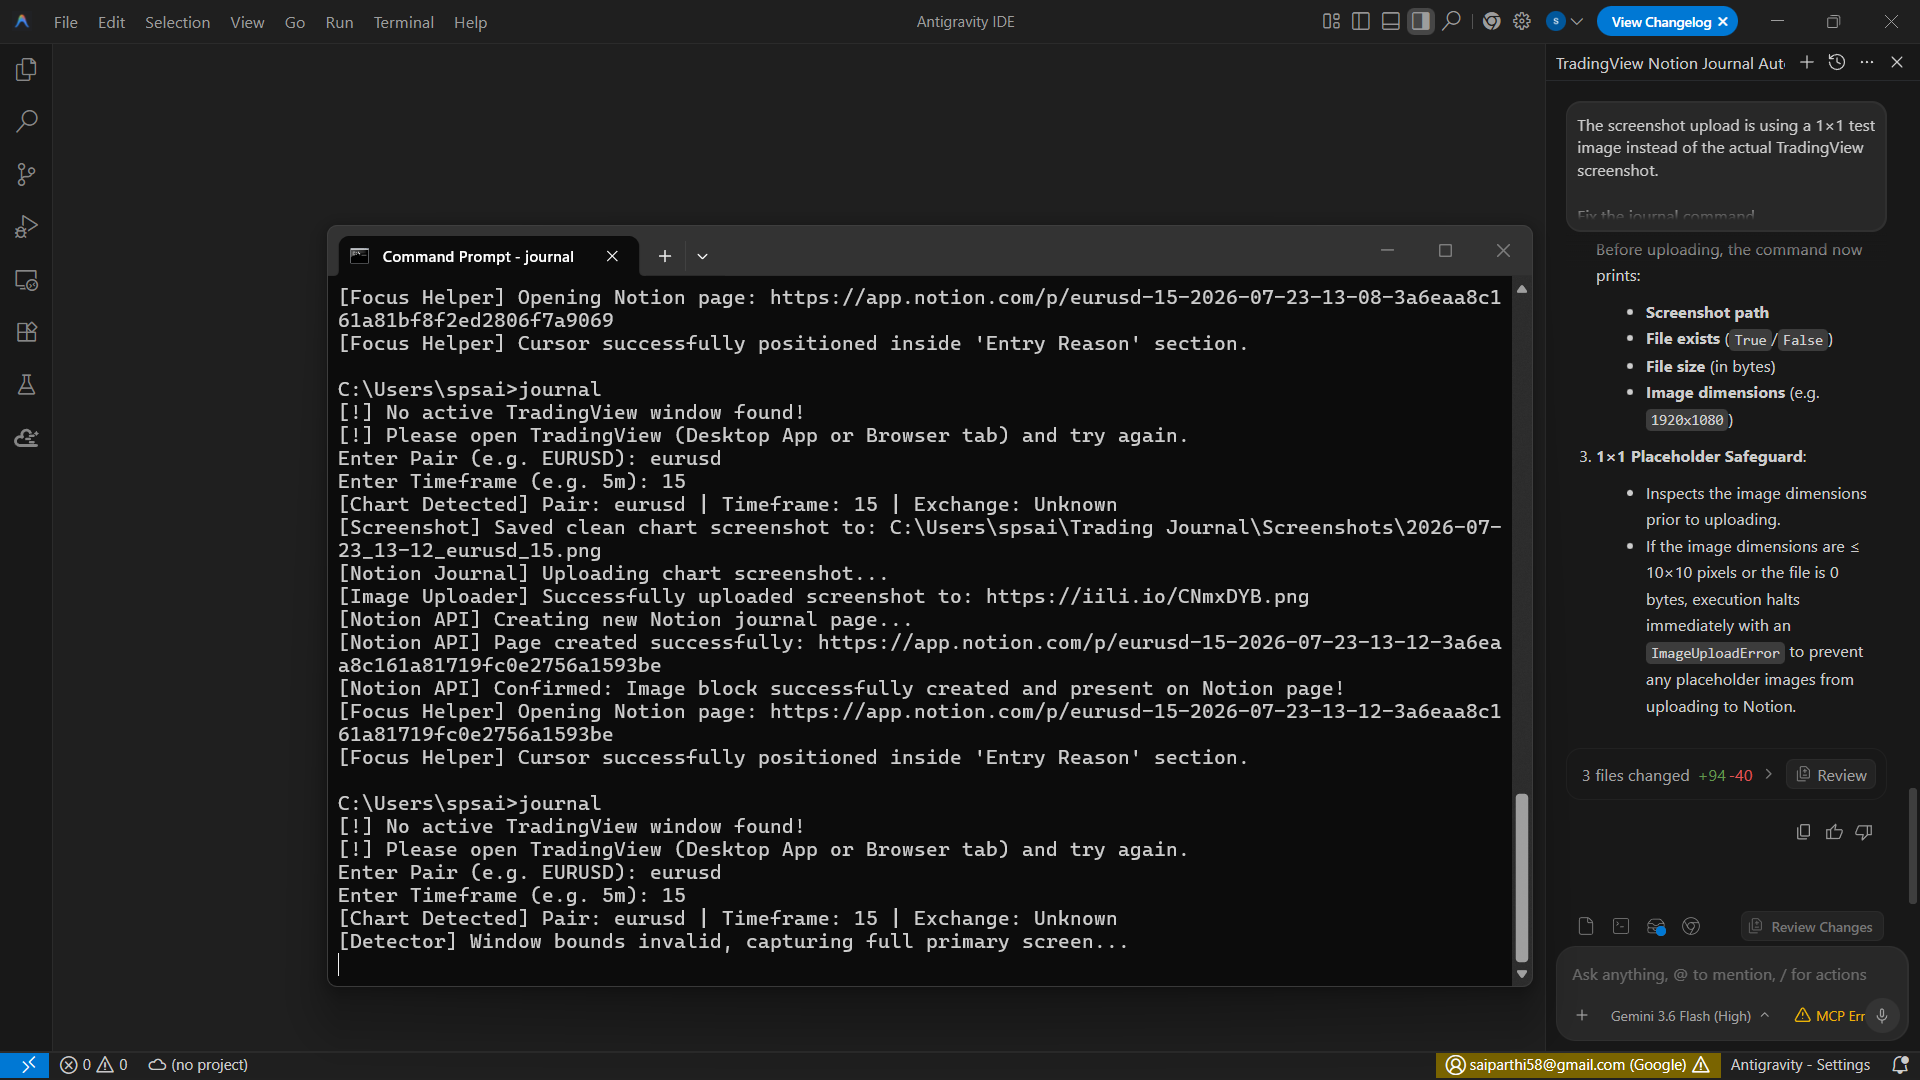
Task: Copy the agent response
Action: pos(1803,832)
